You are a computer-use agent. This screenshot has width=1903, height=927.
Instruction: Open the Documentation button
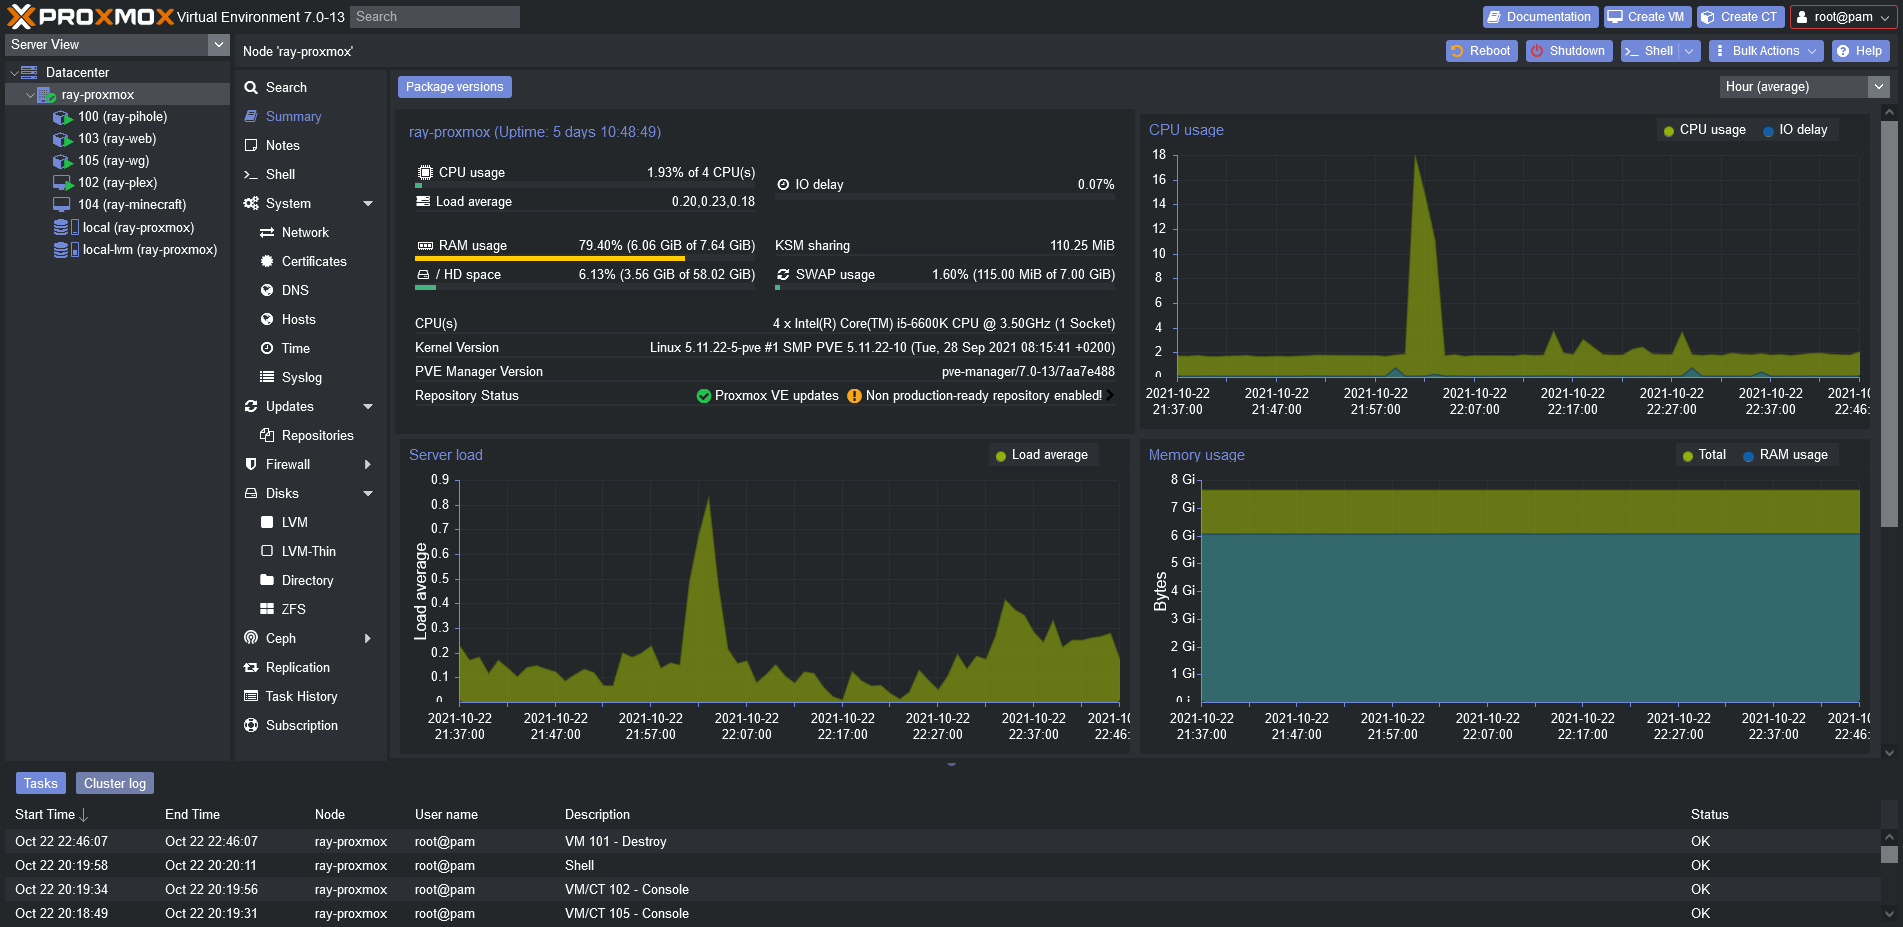pos(1540,17)
